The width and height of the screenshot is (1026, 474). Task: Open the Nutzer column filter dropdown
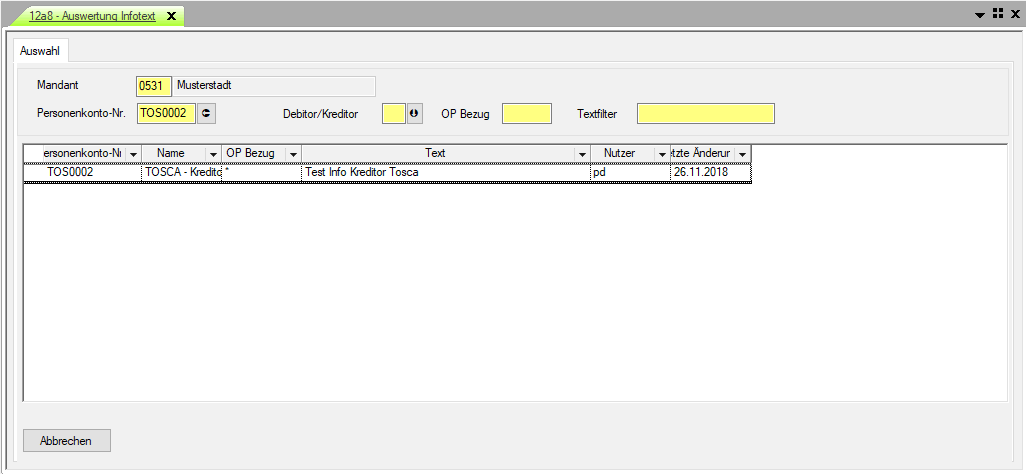(x=661, y=154)
